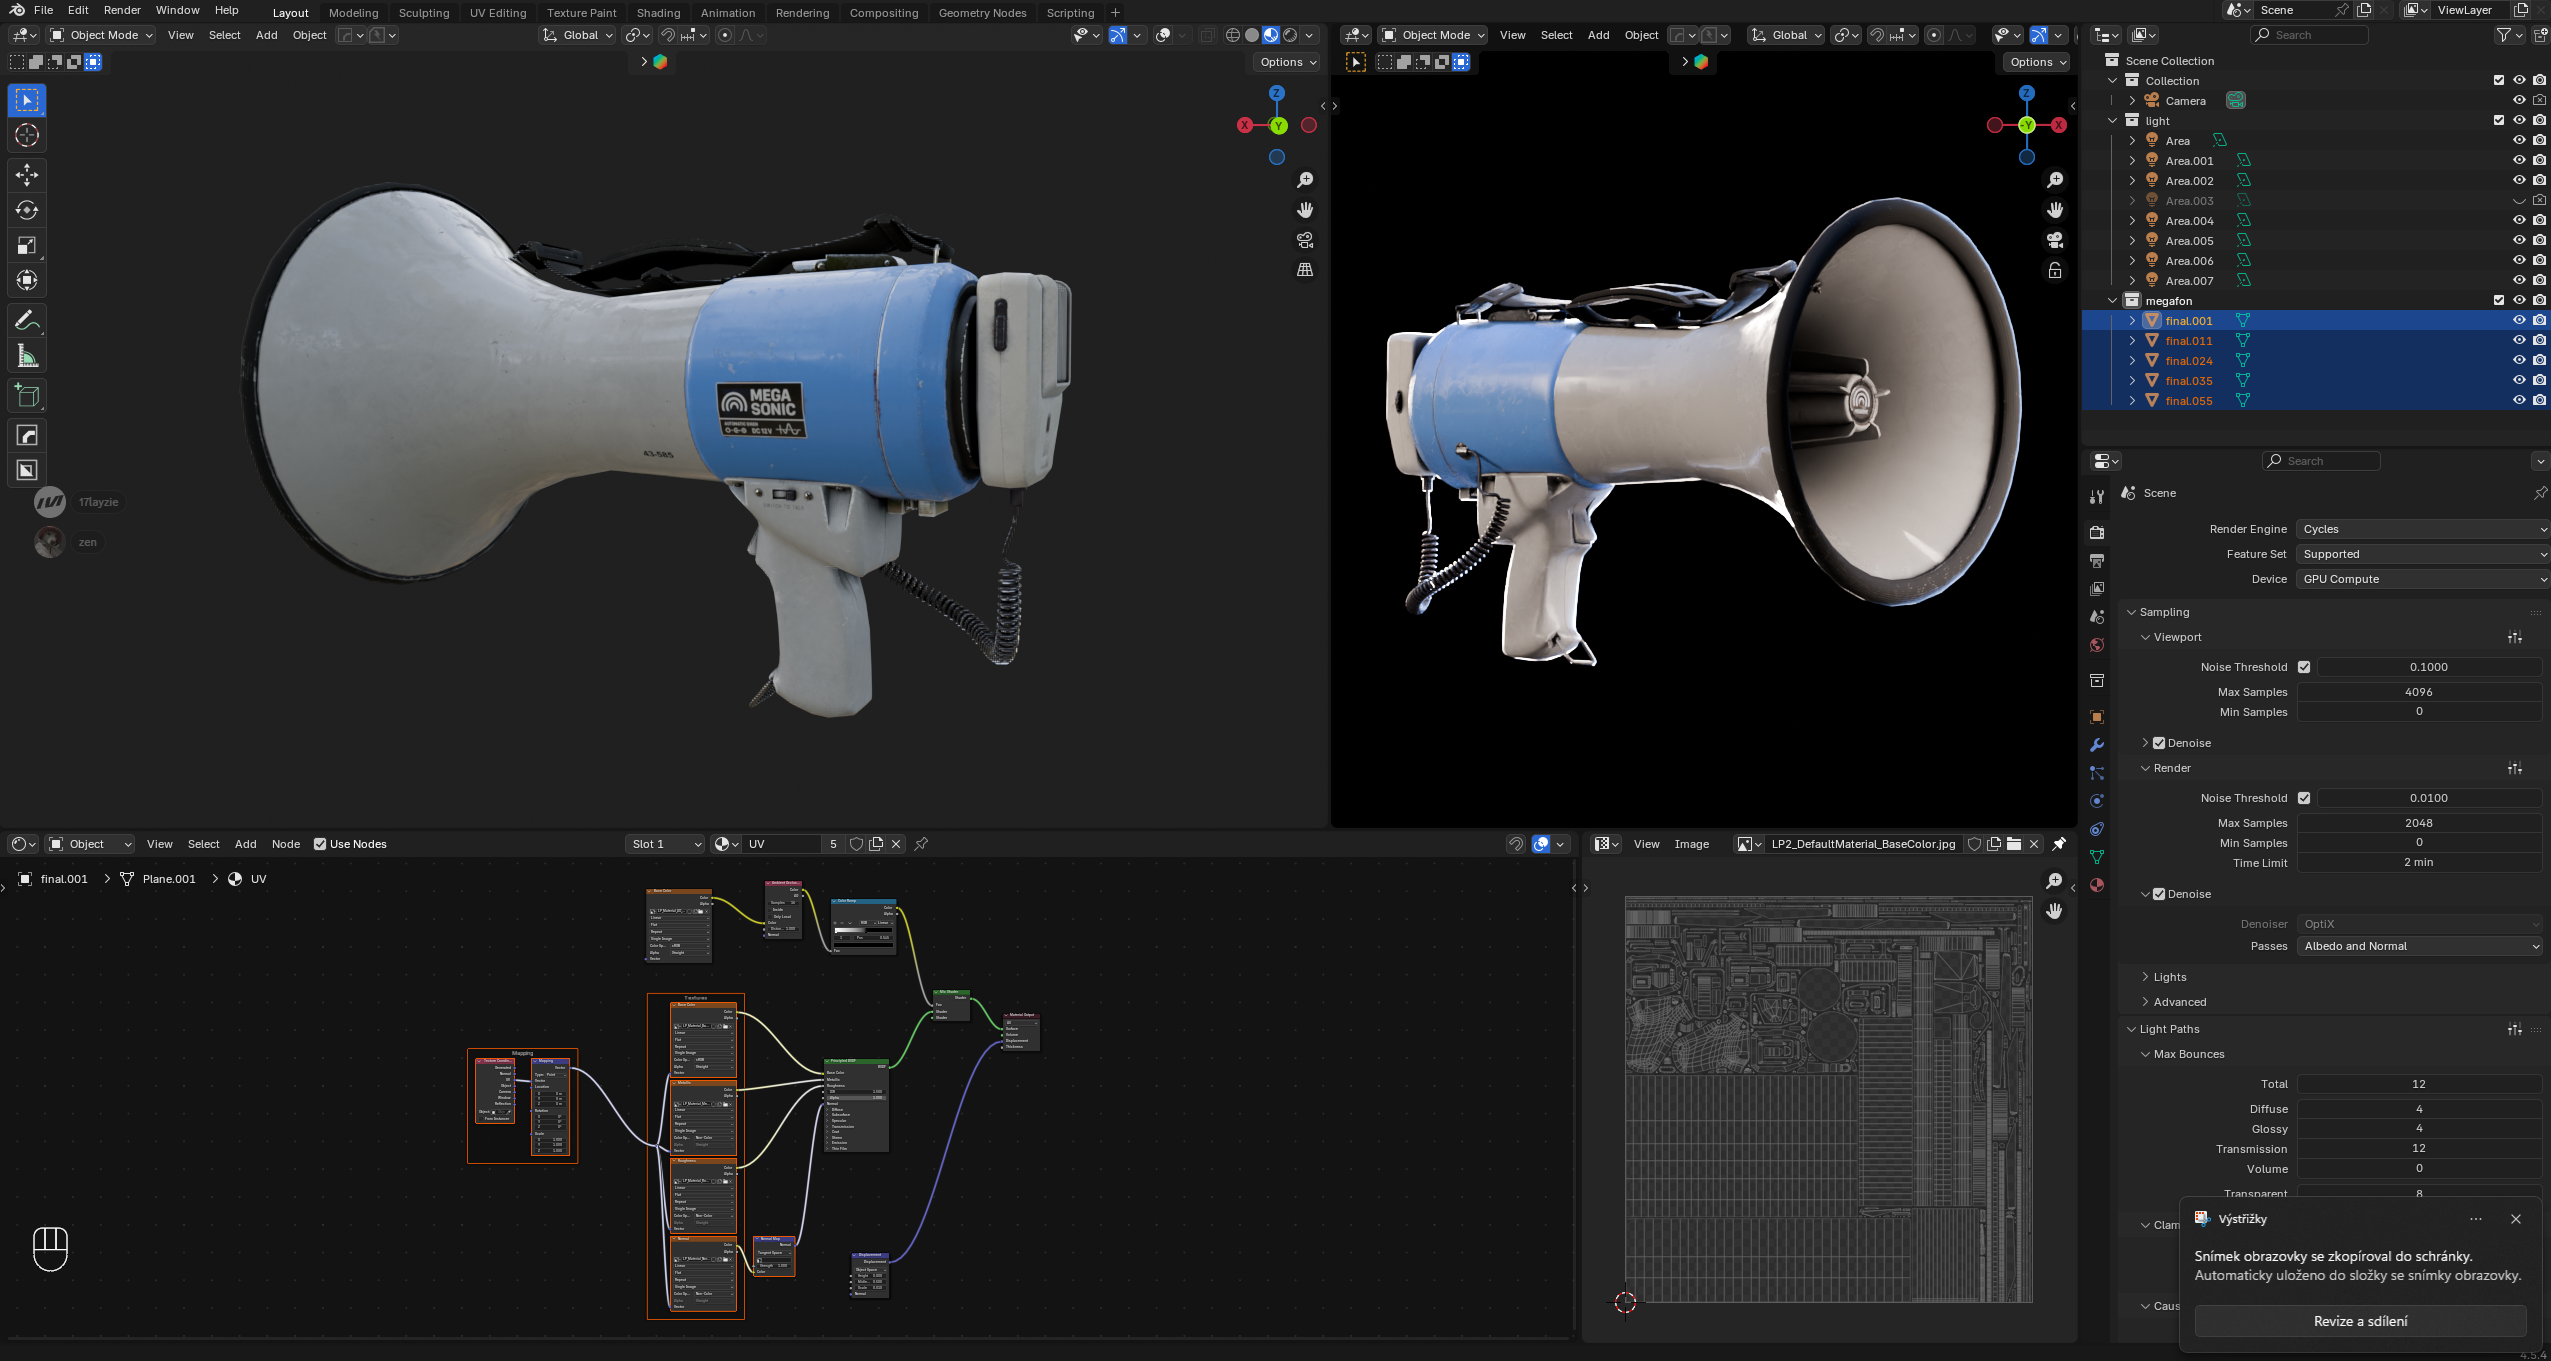Click the Revize a sdílení button

click(2360, 1321)
